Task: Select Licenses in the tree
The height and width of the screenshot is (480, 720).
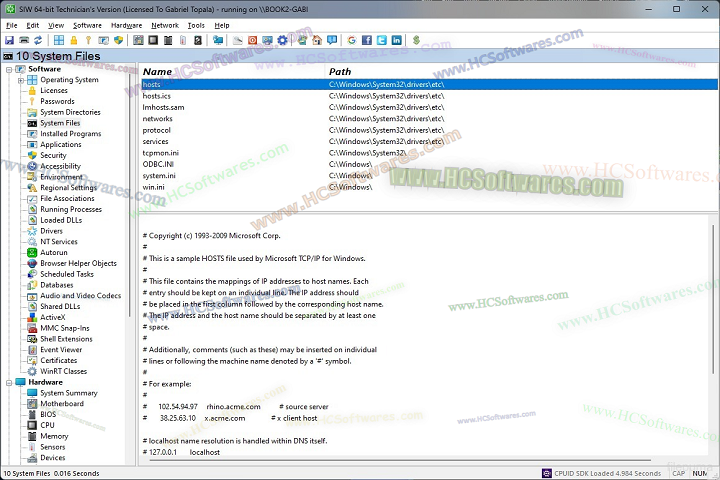Action: [x=54, y=90]
